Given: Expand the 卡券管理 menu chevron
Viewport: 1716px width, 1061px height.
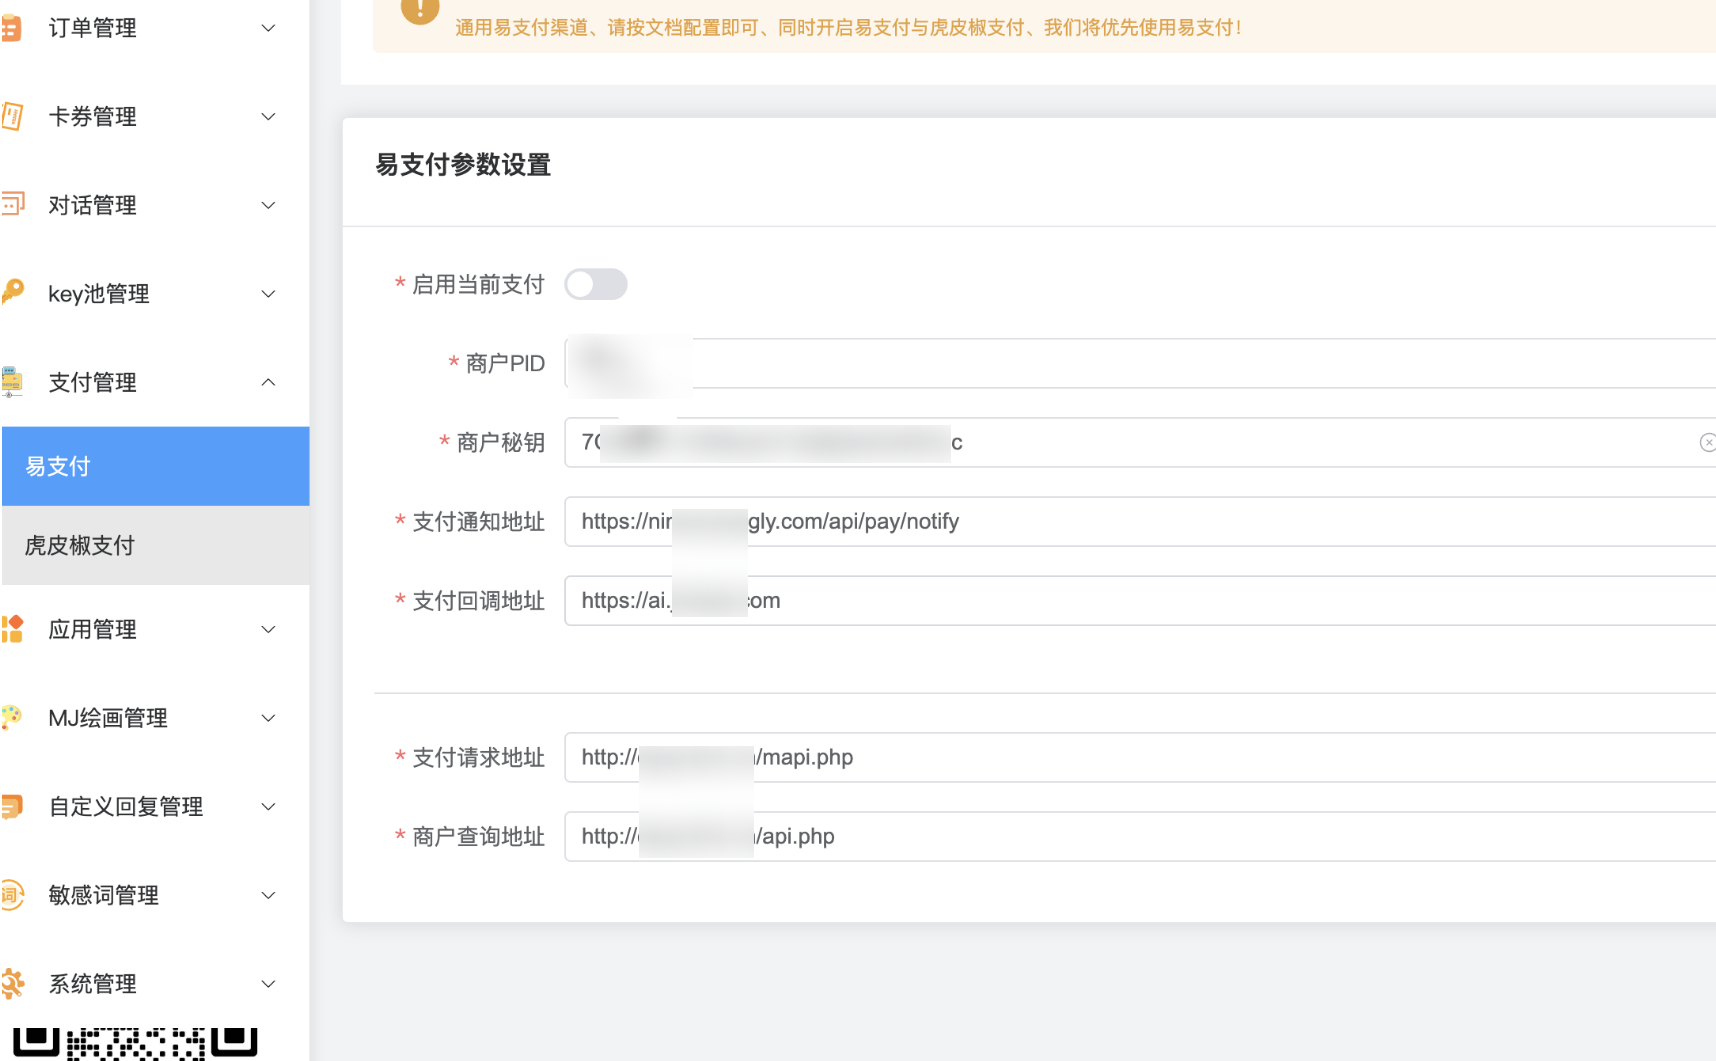Looking at the screenshot, I should 268,117.
